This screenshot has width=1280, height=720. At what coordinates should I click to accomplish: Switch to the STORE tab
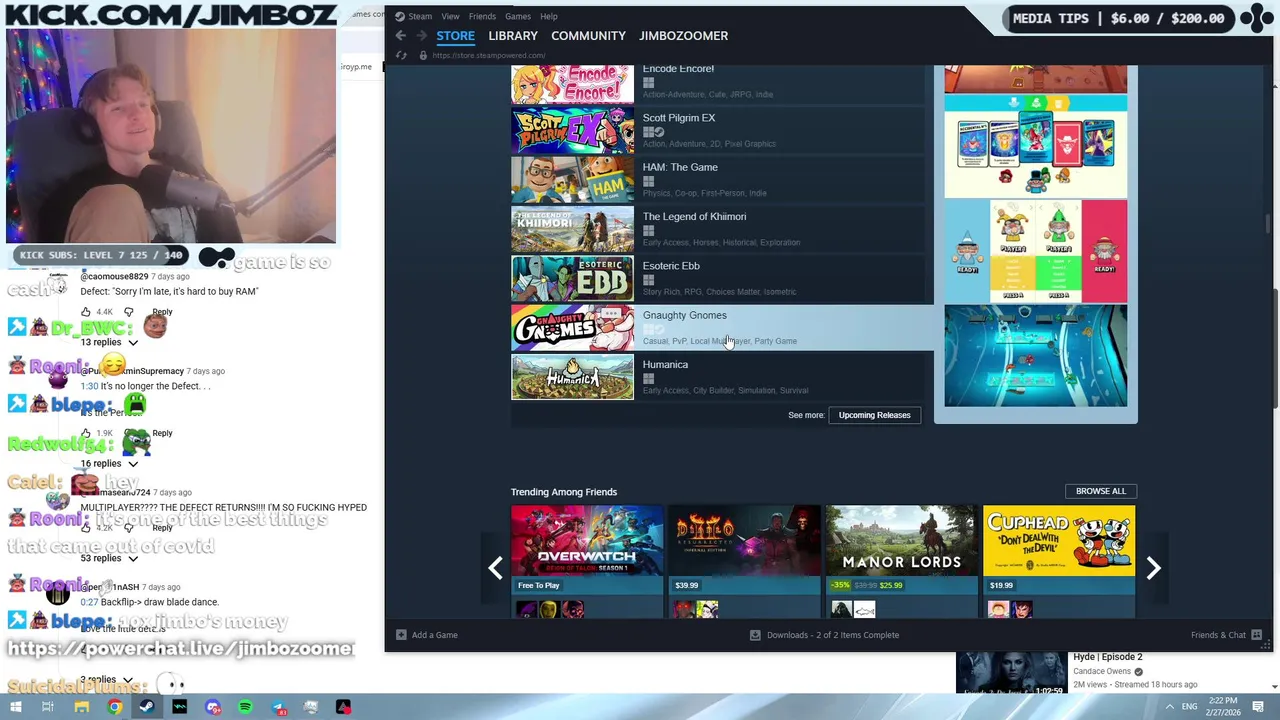[455, 36]
